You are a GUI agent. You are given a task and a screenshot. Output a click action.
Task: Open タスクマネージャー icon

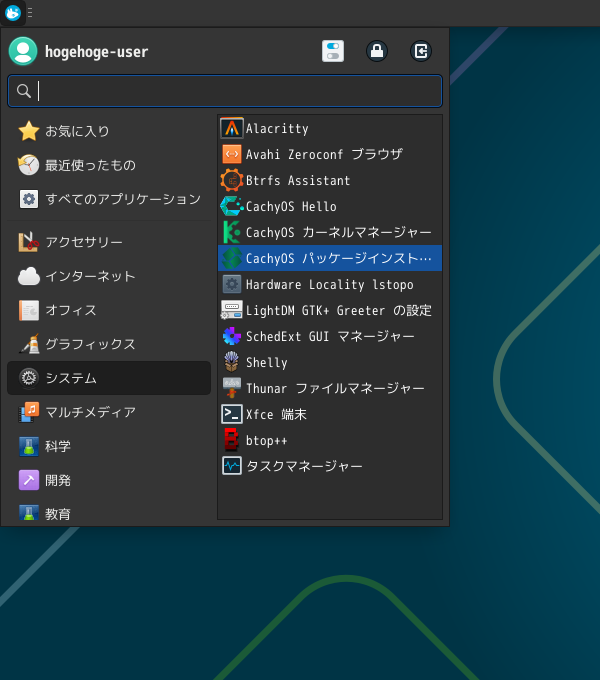(232, 466)
